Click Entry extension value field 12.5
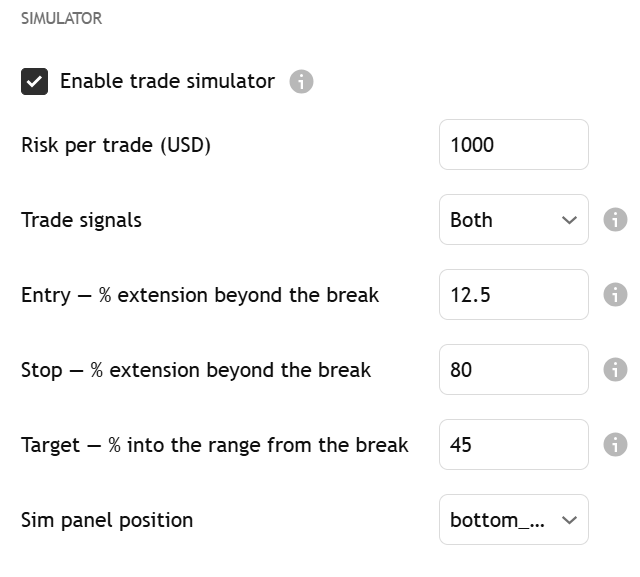This screenshot has width=640, height=577. point(513,295)
